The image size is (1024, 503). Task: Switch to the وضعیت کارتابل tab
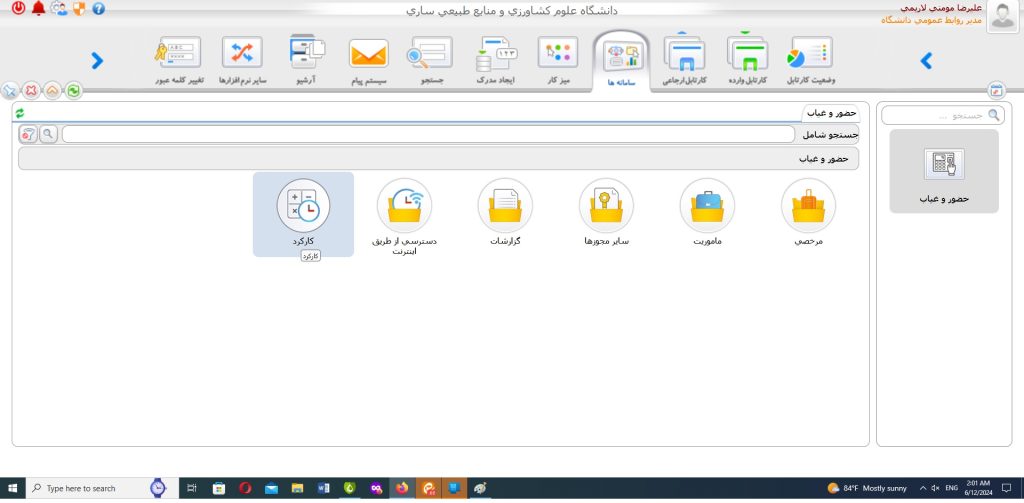(810, 56)
